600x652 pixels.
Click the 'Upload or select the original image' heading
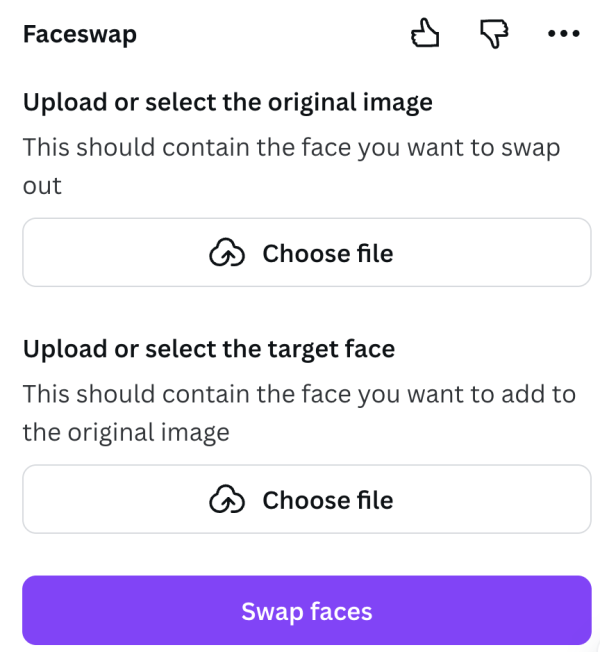227,102
